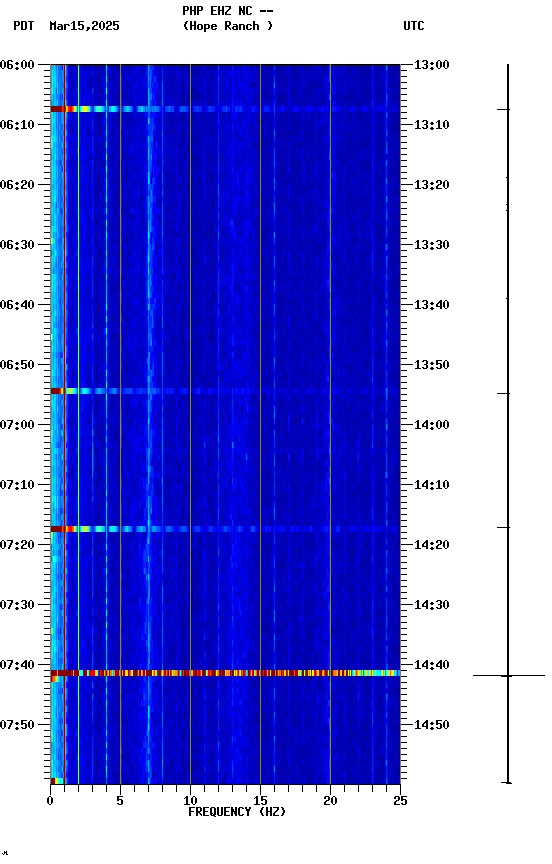Click the '07:20' PDT time label
The width and height of the screenshot is (552, 864).
17,546
